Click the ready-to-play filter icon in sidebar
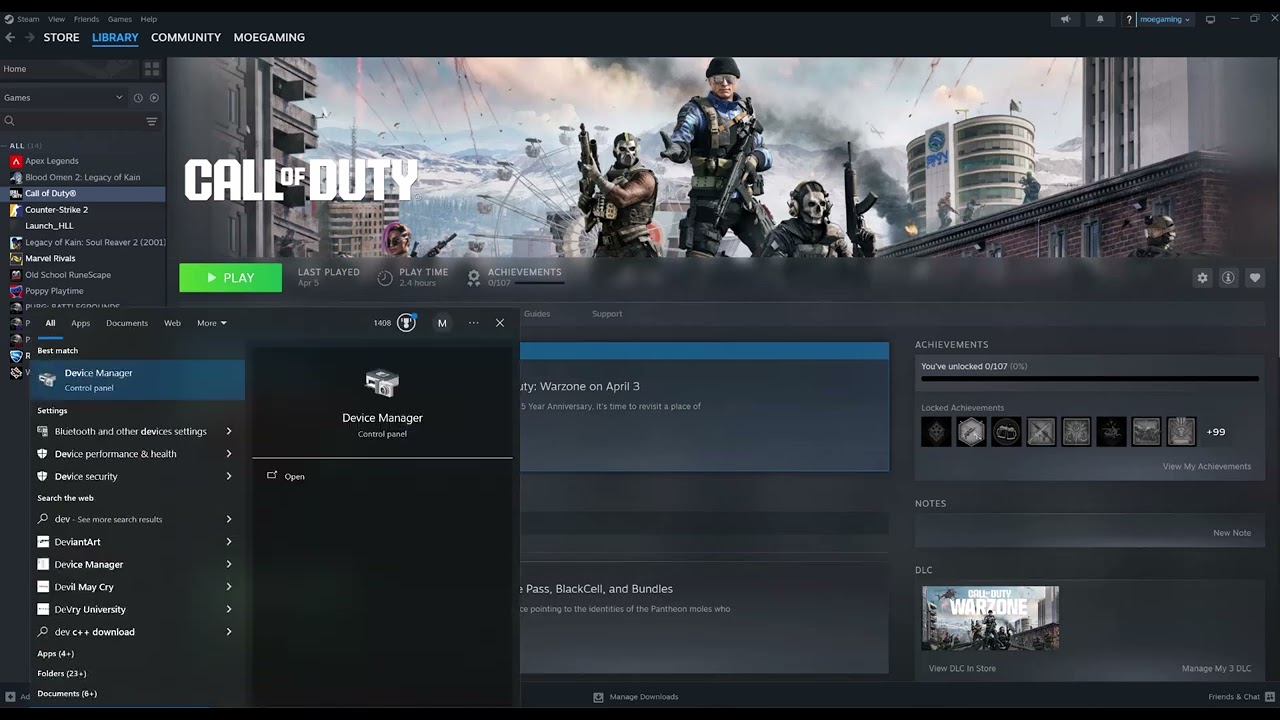Image resolution: width=1280 pixels, height=720 pixels. (x=154, y=98)
